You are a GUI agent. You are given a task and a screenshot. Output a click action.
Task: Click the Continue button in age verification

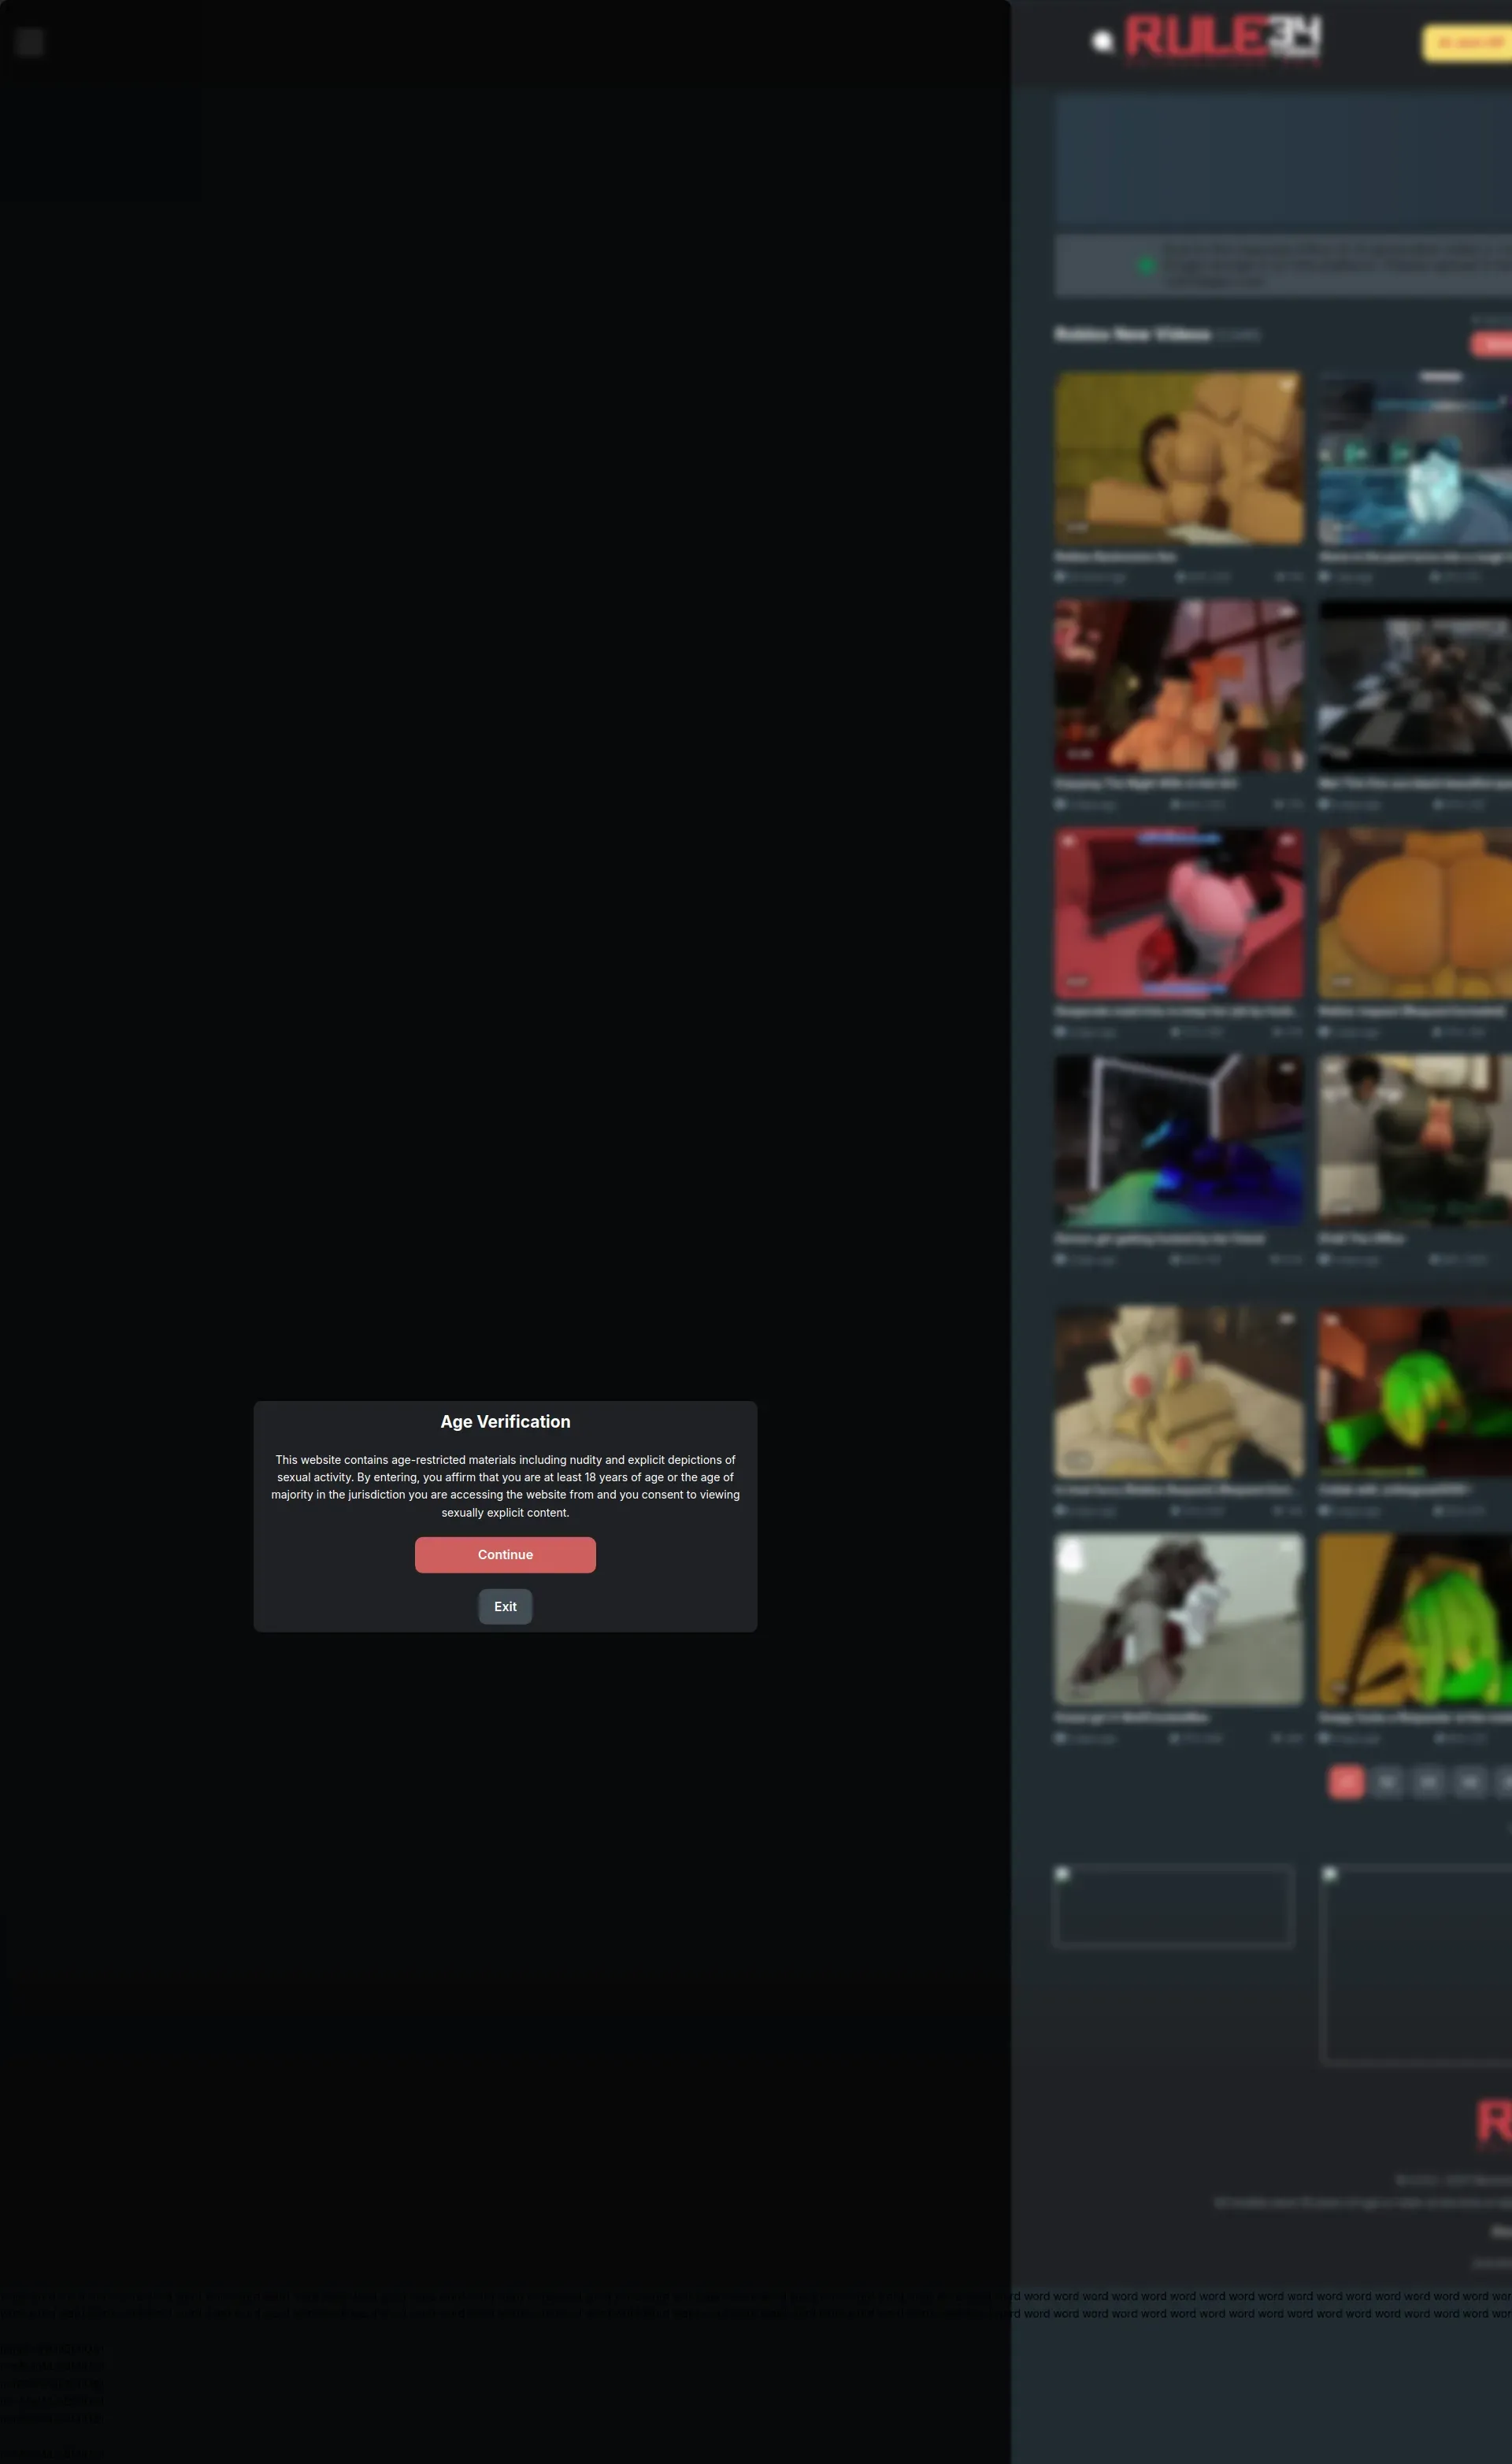click(x=505, y=1554)
